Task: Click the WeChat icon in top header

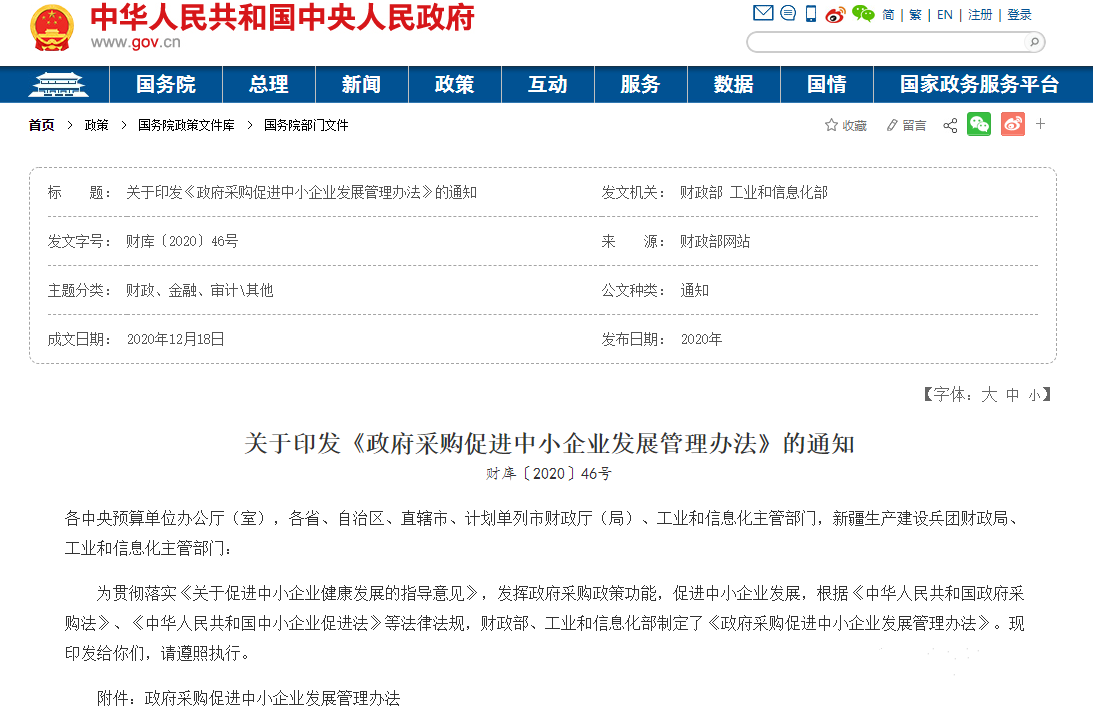Action: (863, 13)
